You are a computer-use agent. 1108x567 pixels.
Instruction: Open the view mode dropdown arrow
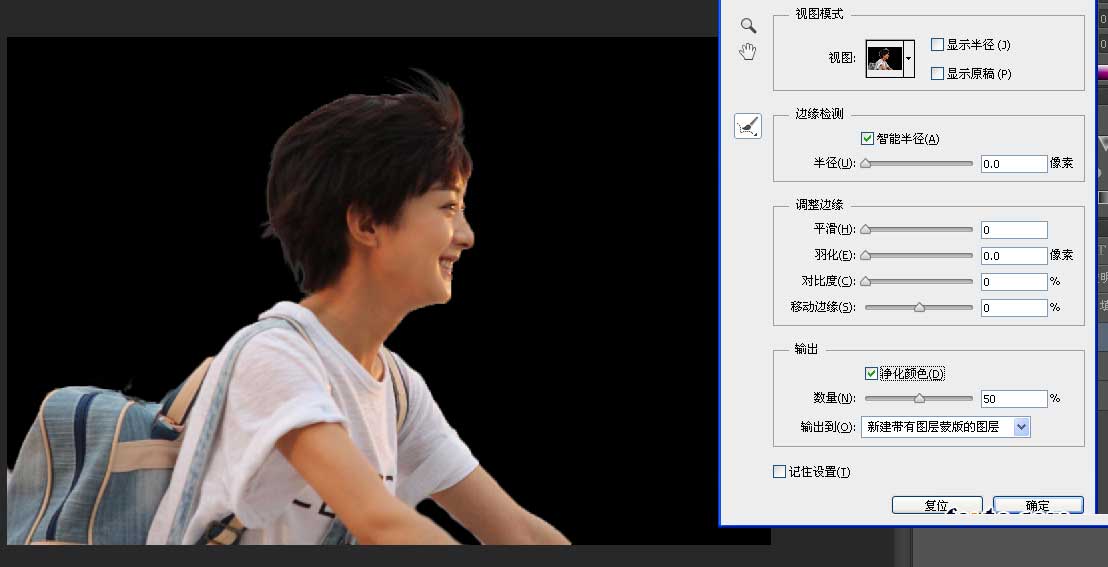tap(909, 59)
